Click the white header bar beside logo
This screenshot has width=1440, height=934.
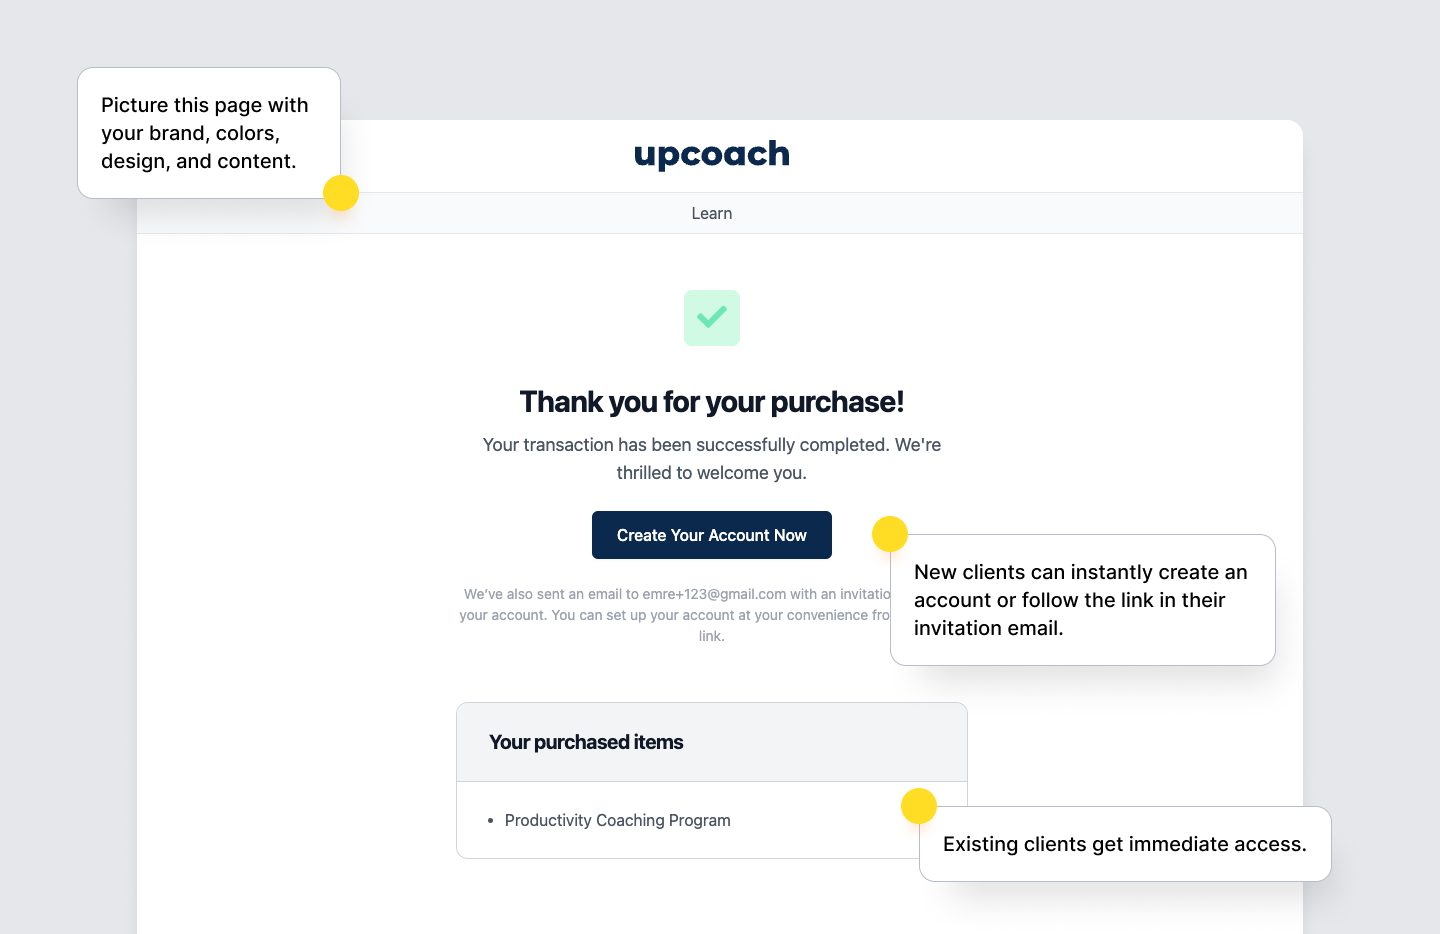(x=1000, y=156)
